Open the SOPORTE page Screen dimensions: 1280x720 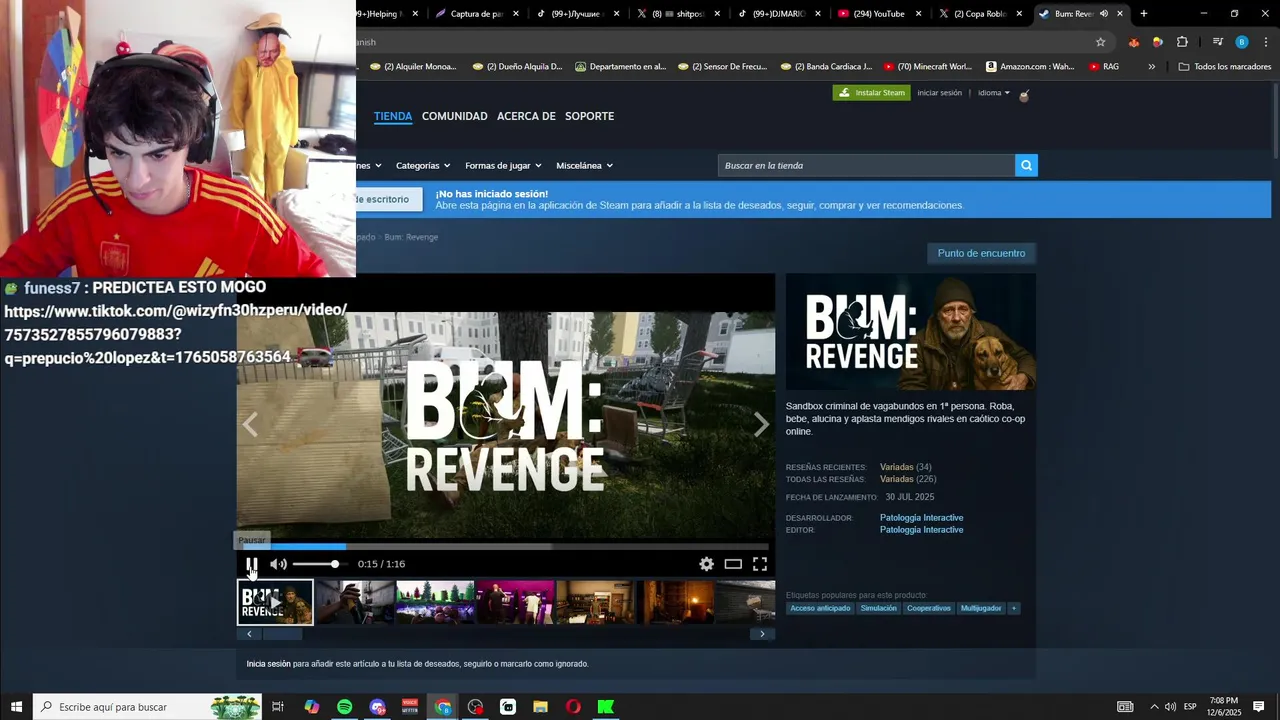[x=589, y=116]
